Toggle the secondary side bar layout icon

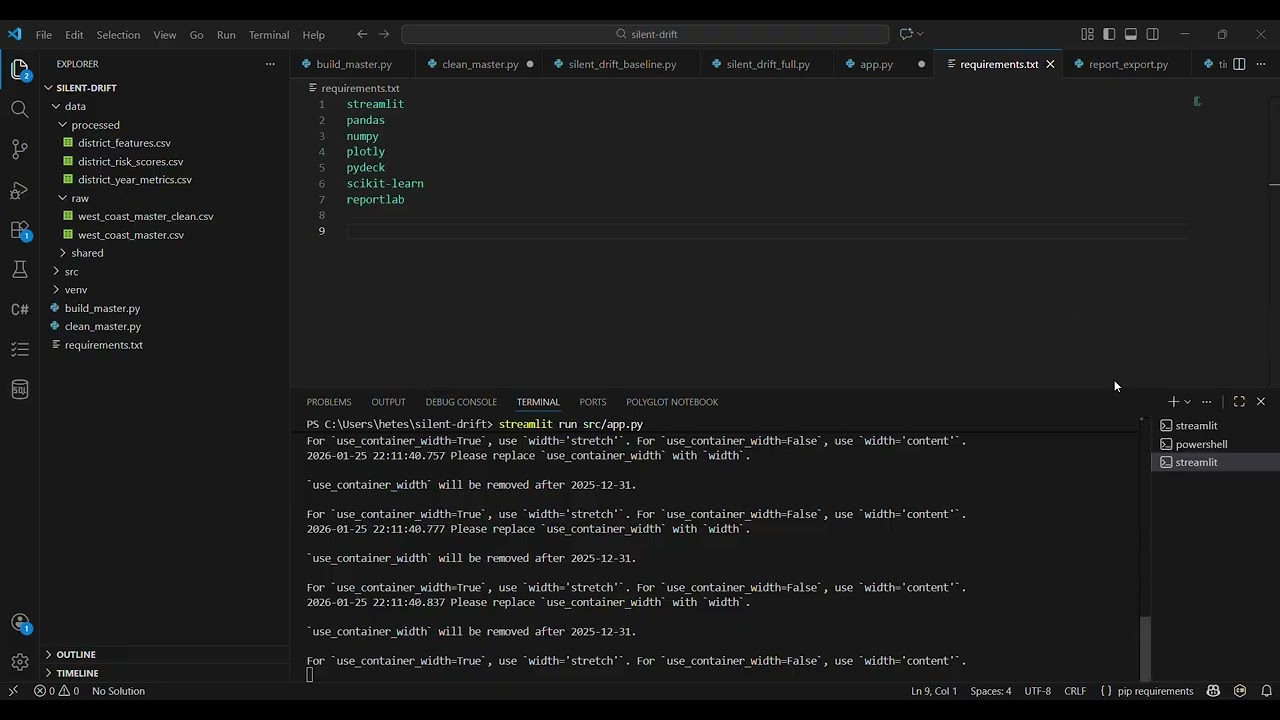pos(1152,34)
